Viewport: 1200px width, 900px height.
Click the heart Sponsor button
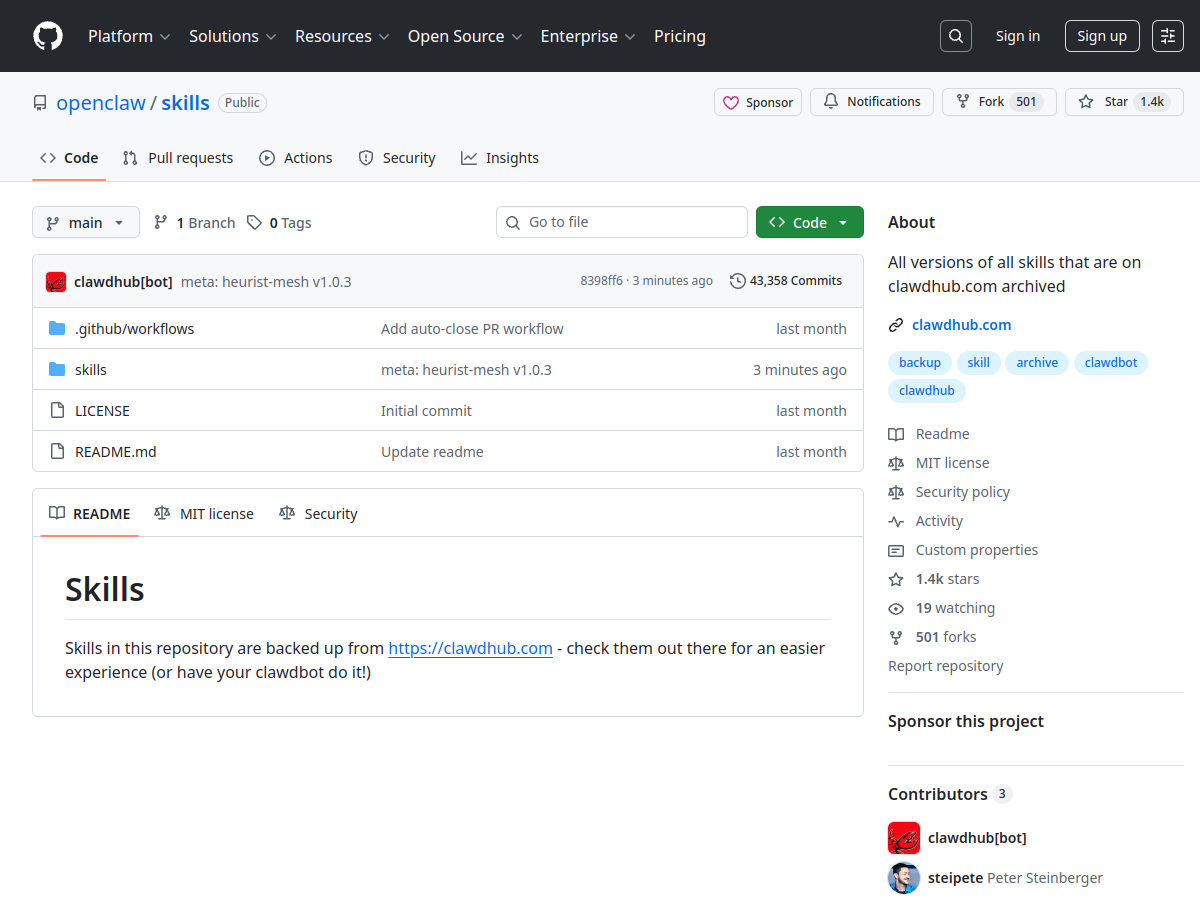point(758,102)
